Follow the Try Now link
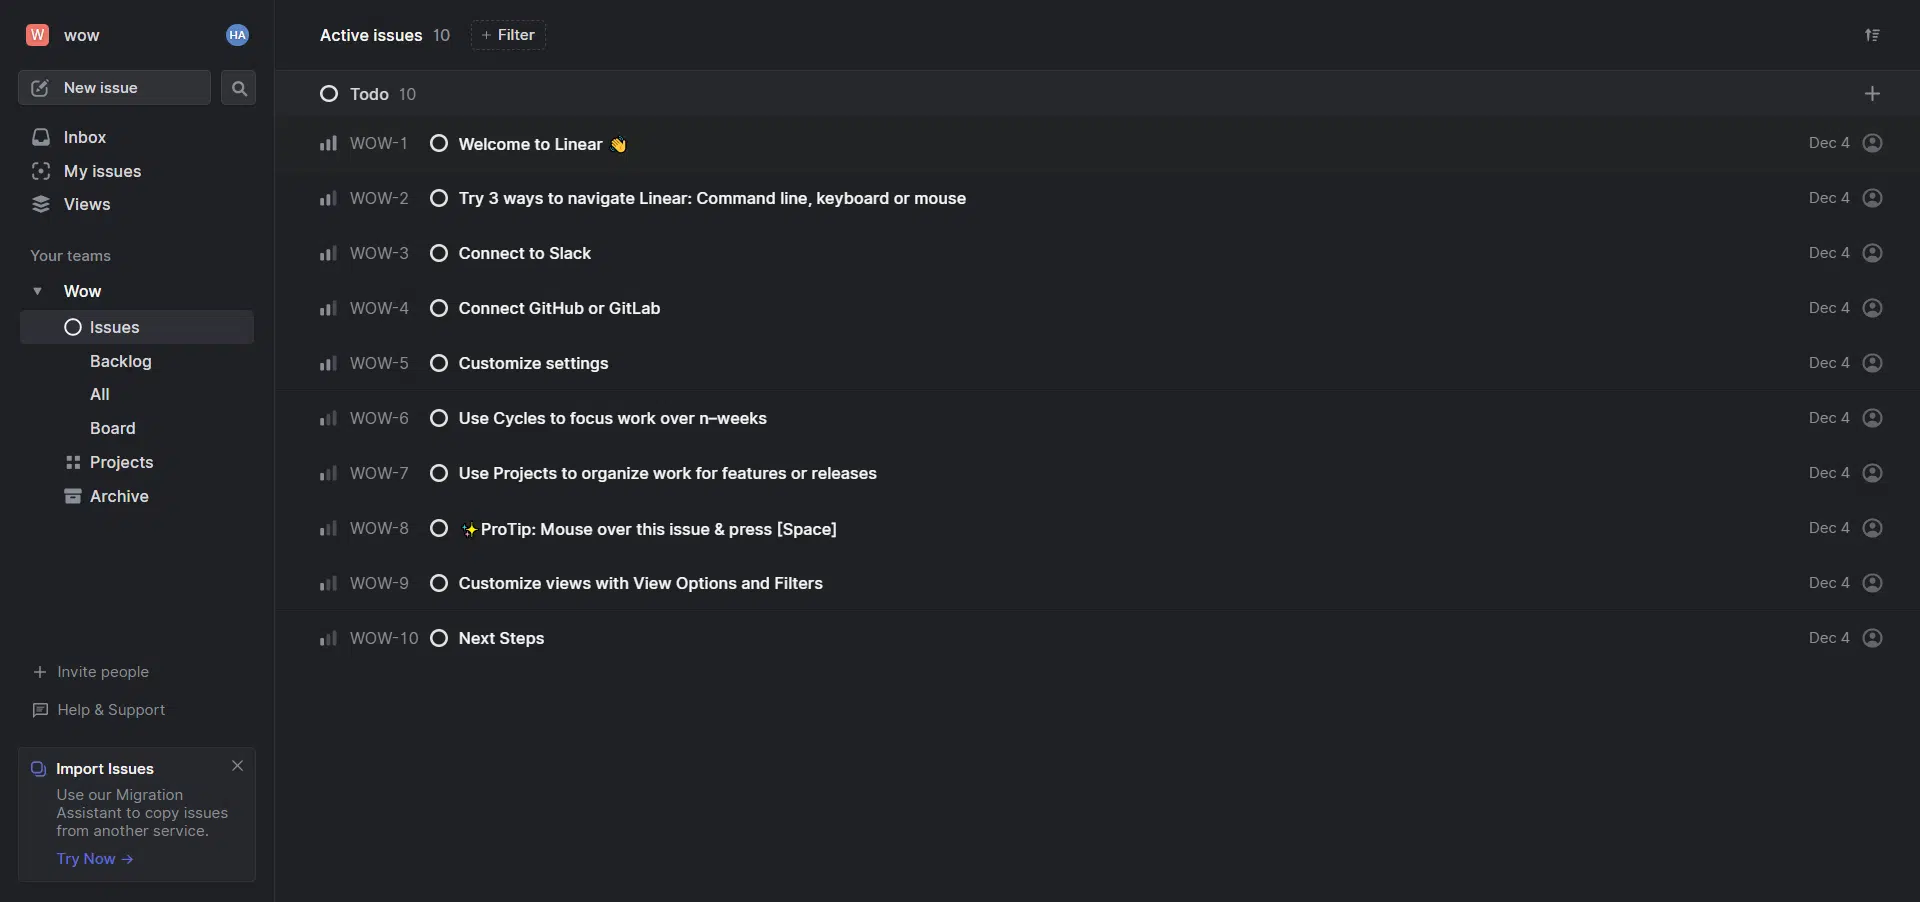The image size is (1920, 902). coord(95,859)
